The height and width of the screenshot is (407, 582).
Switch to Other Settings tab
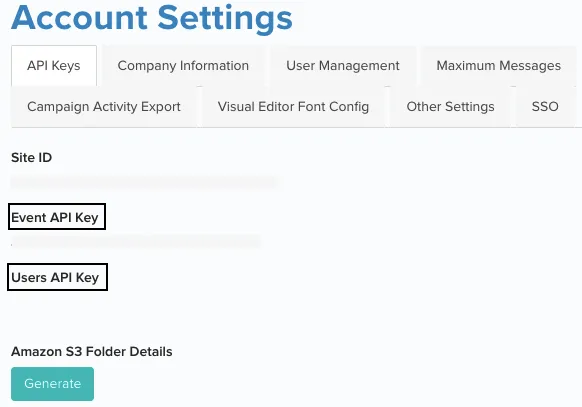(450, 107)
